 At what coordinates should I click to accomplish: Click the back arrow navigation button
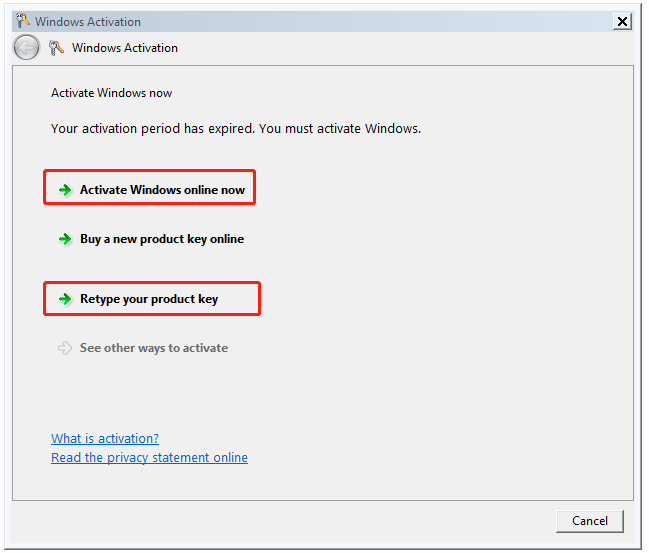(26, 48)
